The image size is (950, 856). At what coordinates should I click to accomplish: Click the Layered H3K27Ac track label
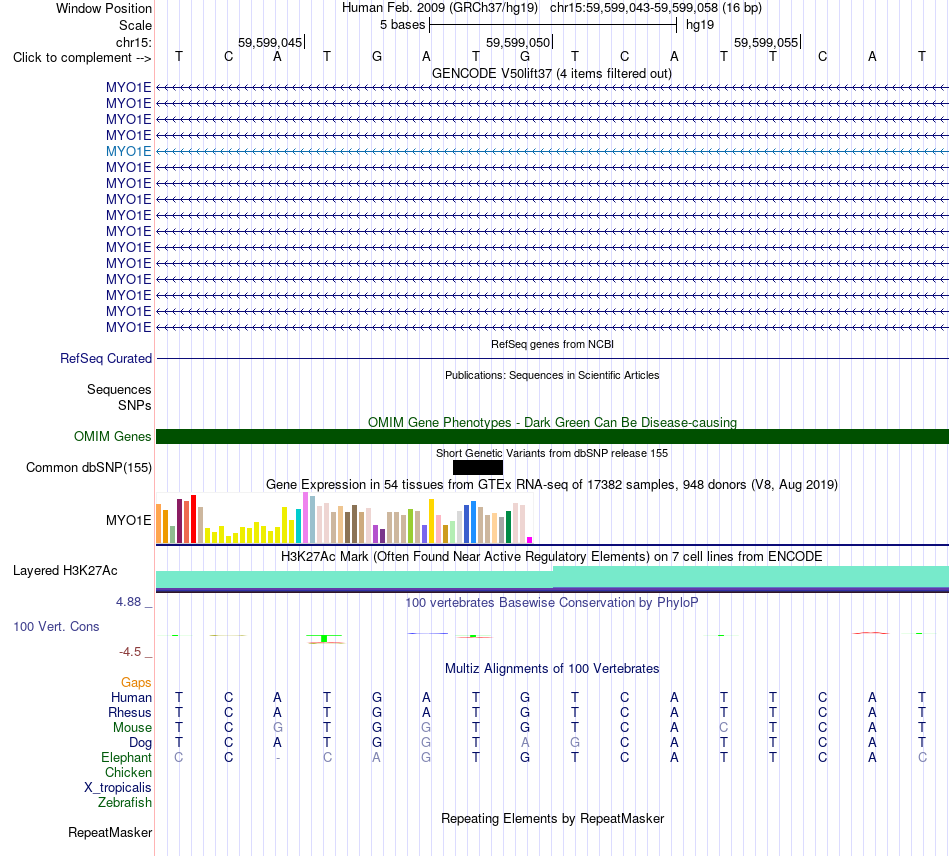[x=65, y=571]
